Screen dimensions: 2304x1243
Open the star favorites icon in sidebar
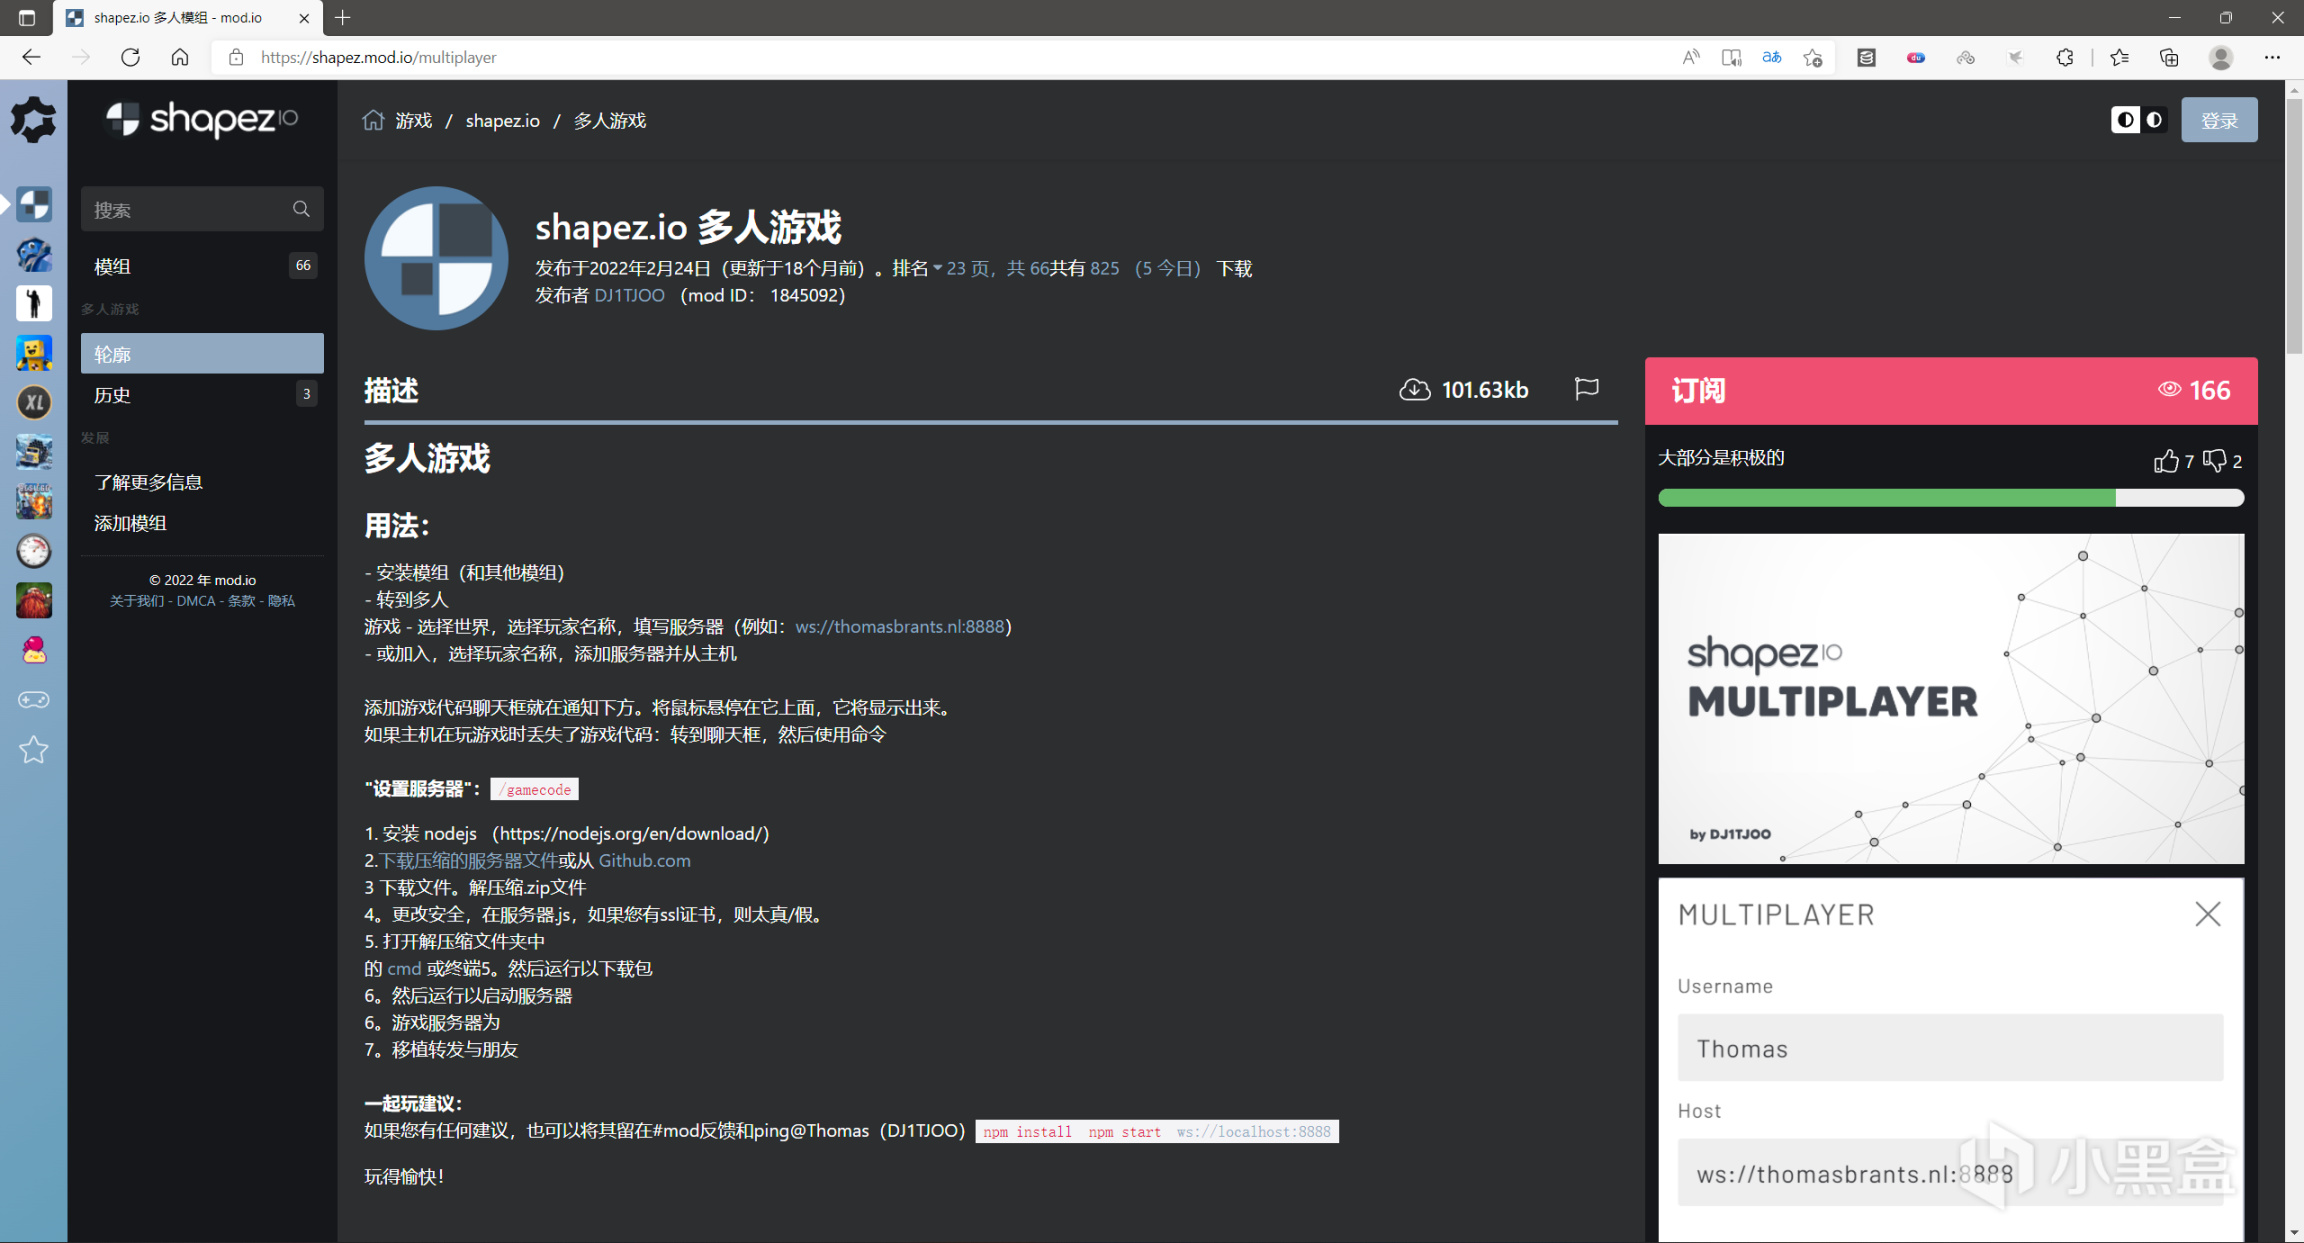[x=34, y=750]
